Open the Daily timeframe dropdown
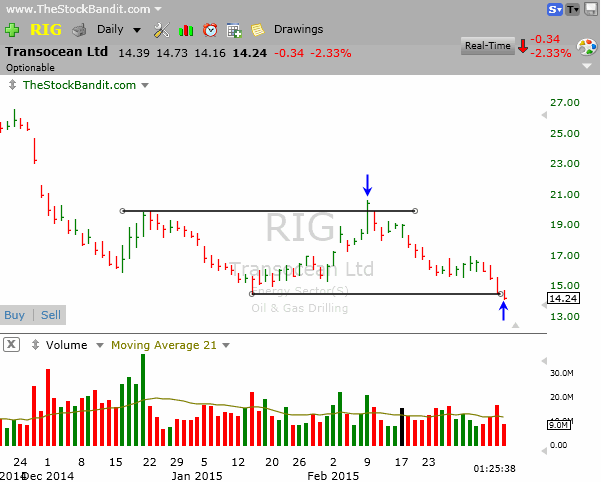This screenshot has height=482, width=601. pos(119,30)
